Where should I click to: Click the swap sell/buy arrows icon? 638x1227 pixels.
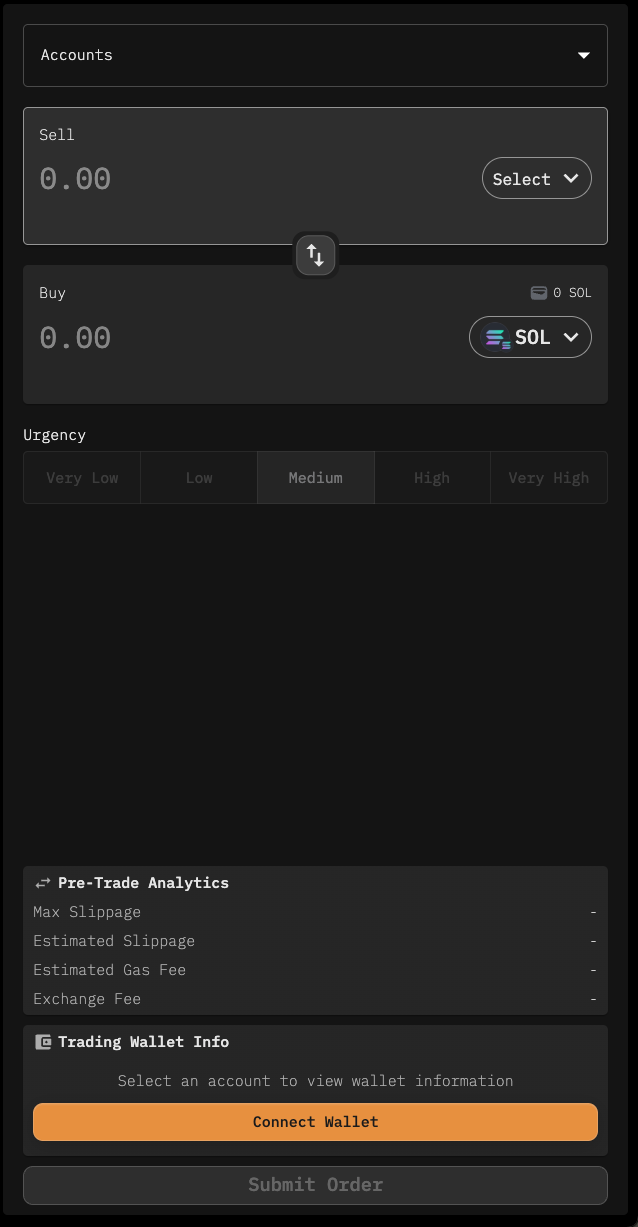[315, 255]
